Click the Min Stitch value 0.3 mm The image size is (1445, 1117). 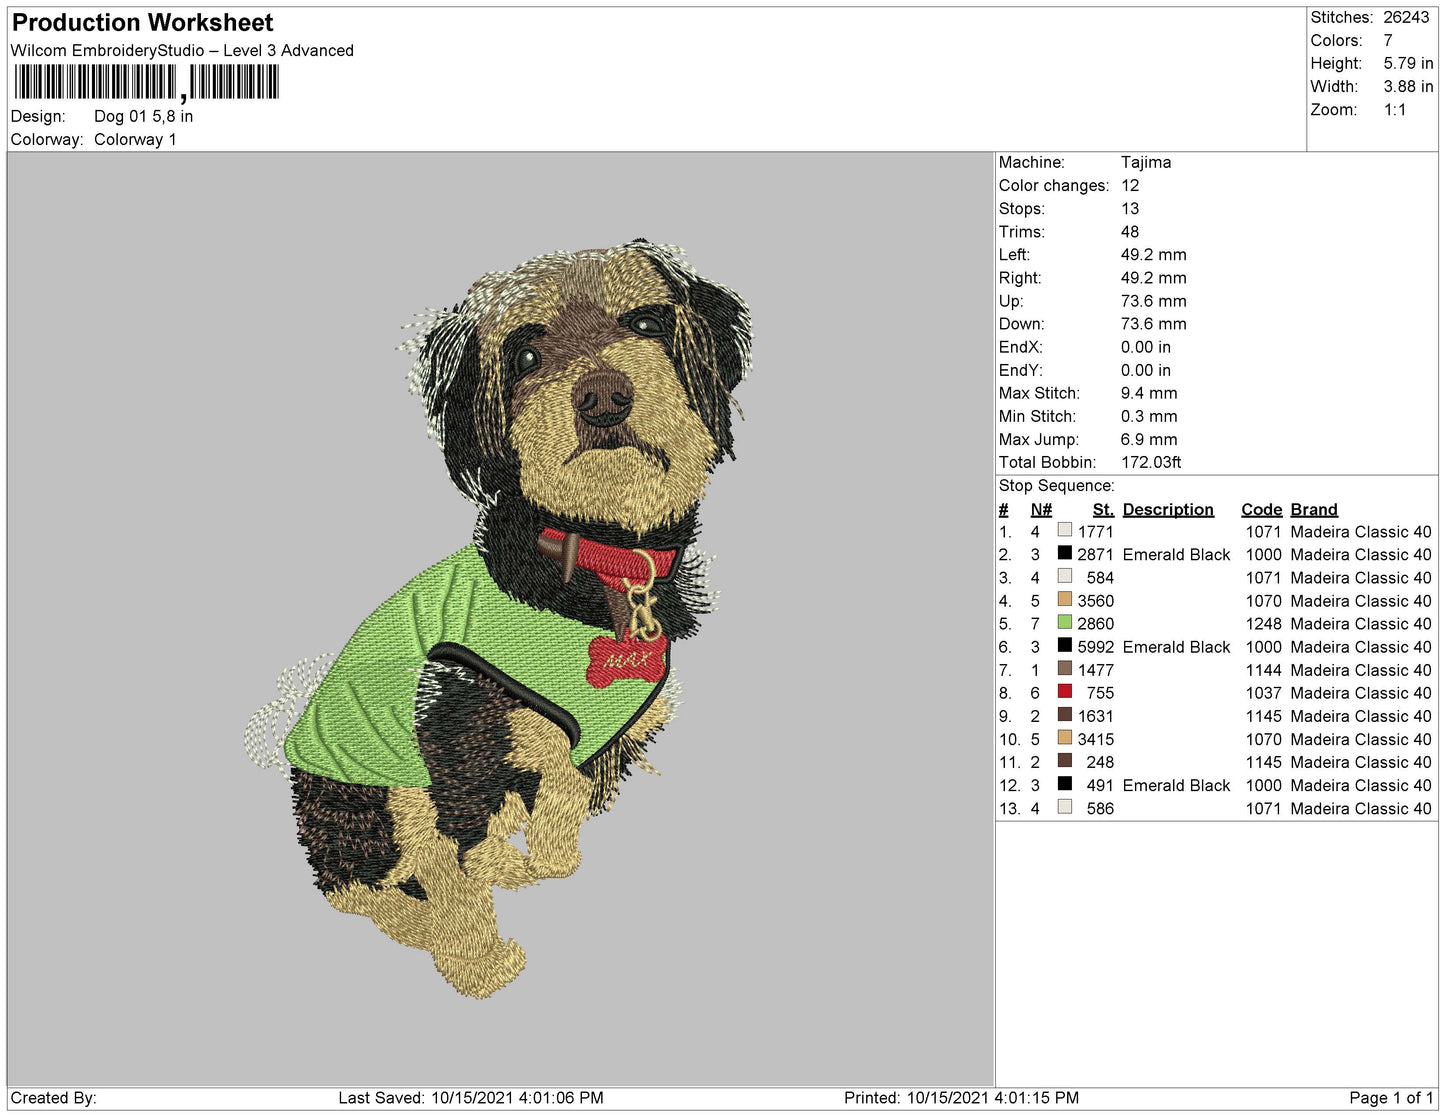pos(1149,416)
